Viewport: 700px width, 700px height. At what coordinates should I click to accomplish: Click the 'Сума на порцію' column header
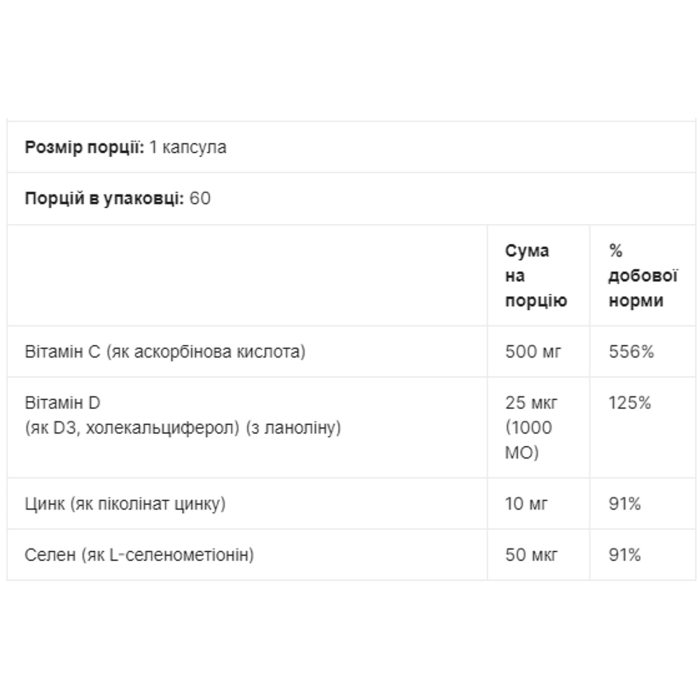536,275
